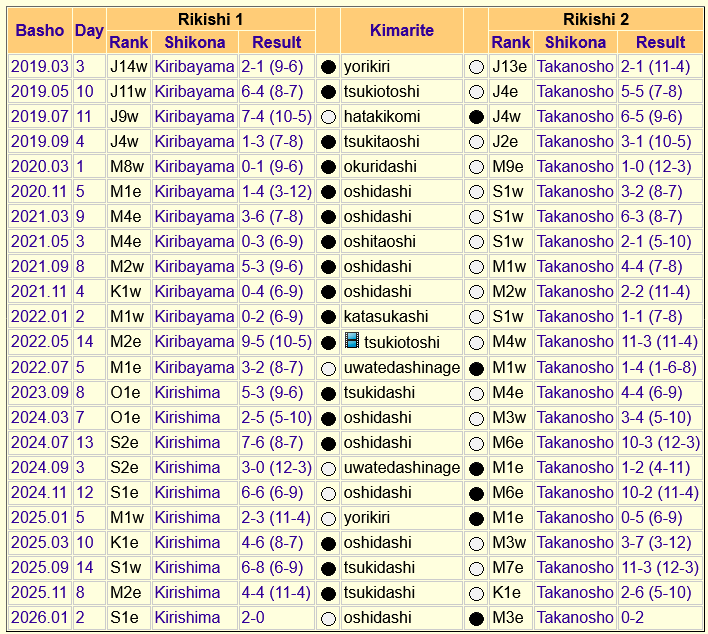Click the J2e rank cell
This screenshot has width=708, height=634.
[511, 141]
